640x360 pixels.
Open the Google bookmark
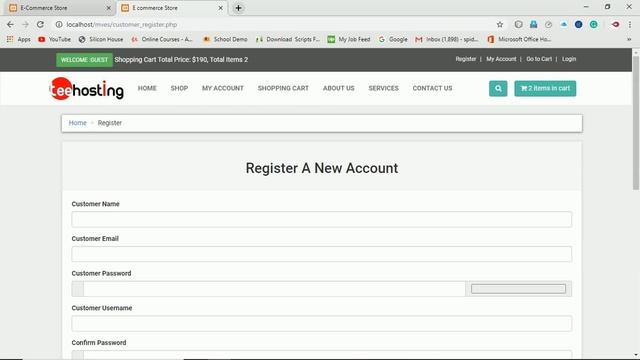point(393,39)
